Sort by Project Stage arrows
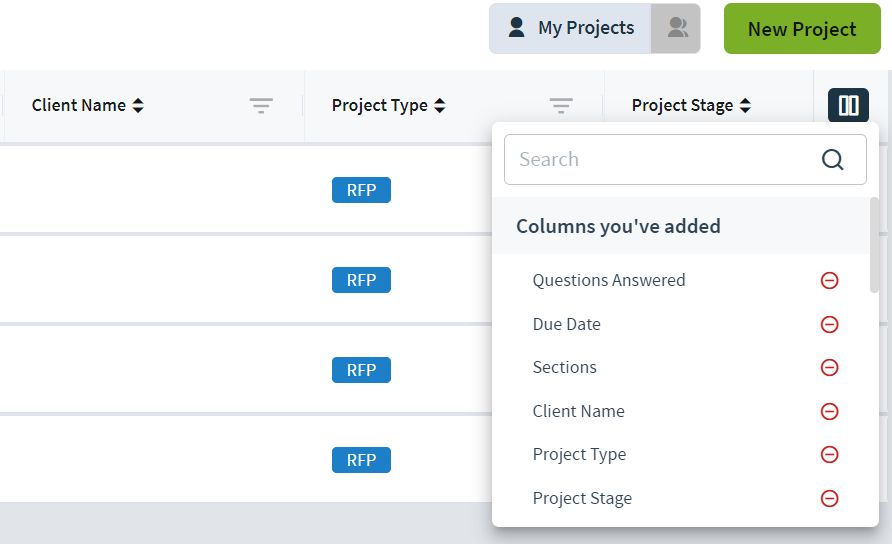Screen dimensions: 892x544 click(x=745, y=105)
